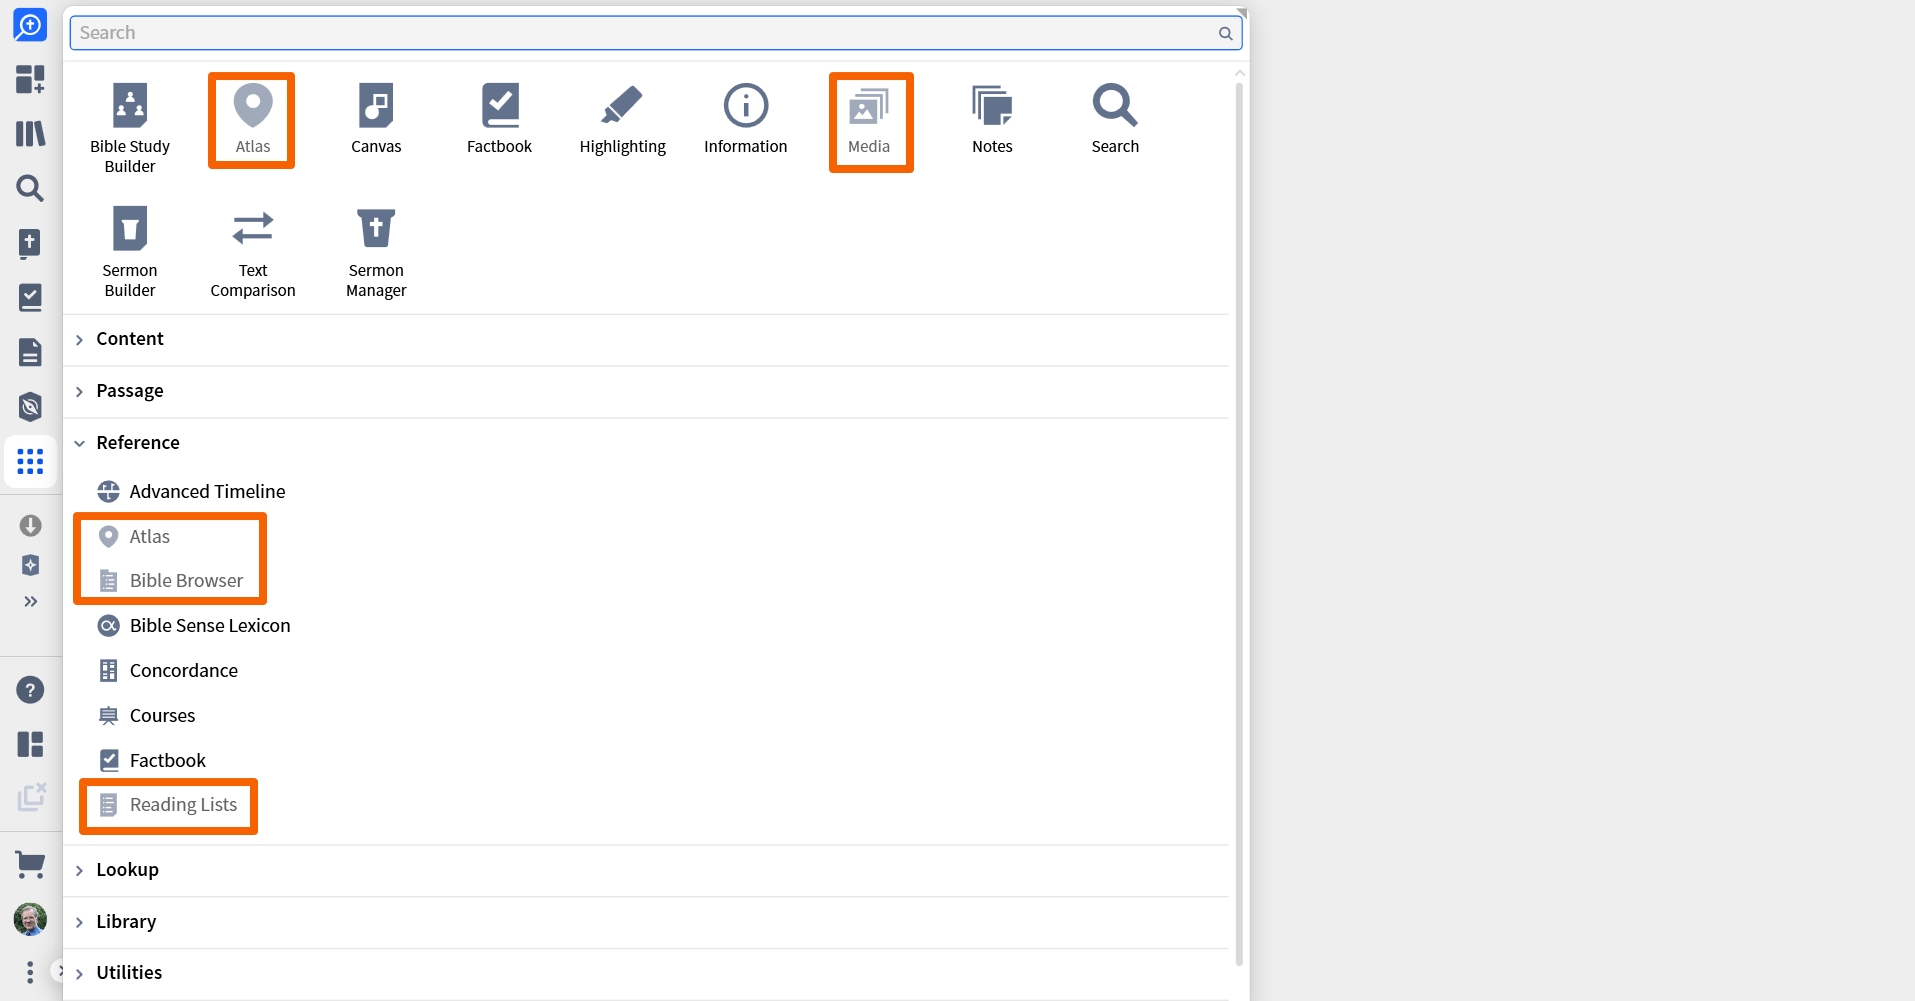Open the Documents sidebar icon
This screenshot has height=1001, width=1915.
coord(30,352)
